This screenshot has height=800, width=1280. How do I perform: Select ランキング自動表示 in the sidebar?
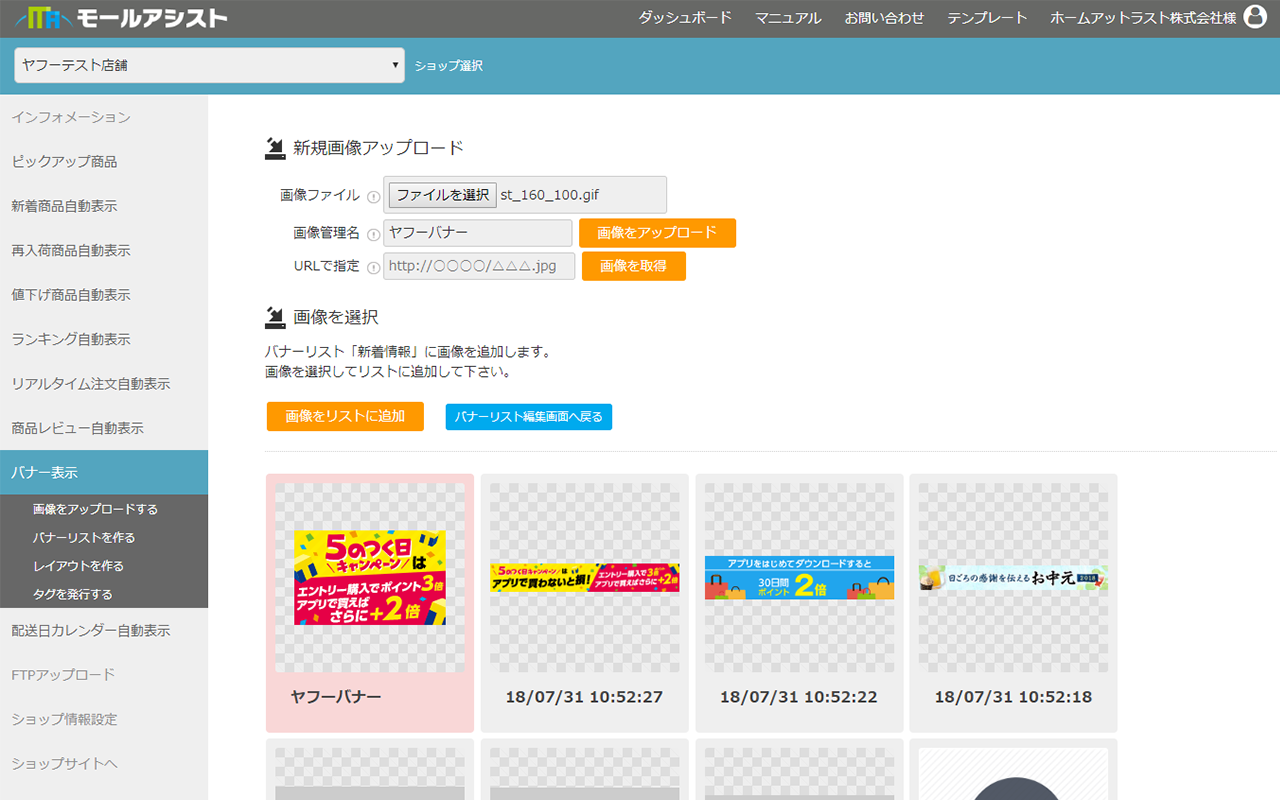coord(104,340)
